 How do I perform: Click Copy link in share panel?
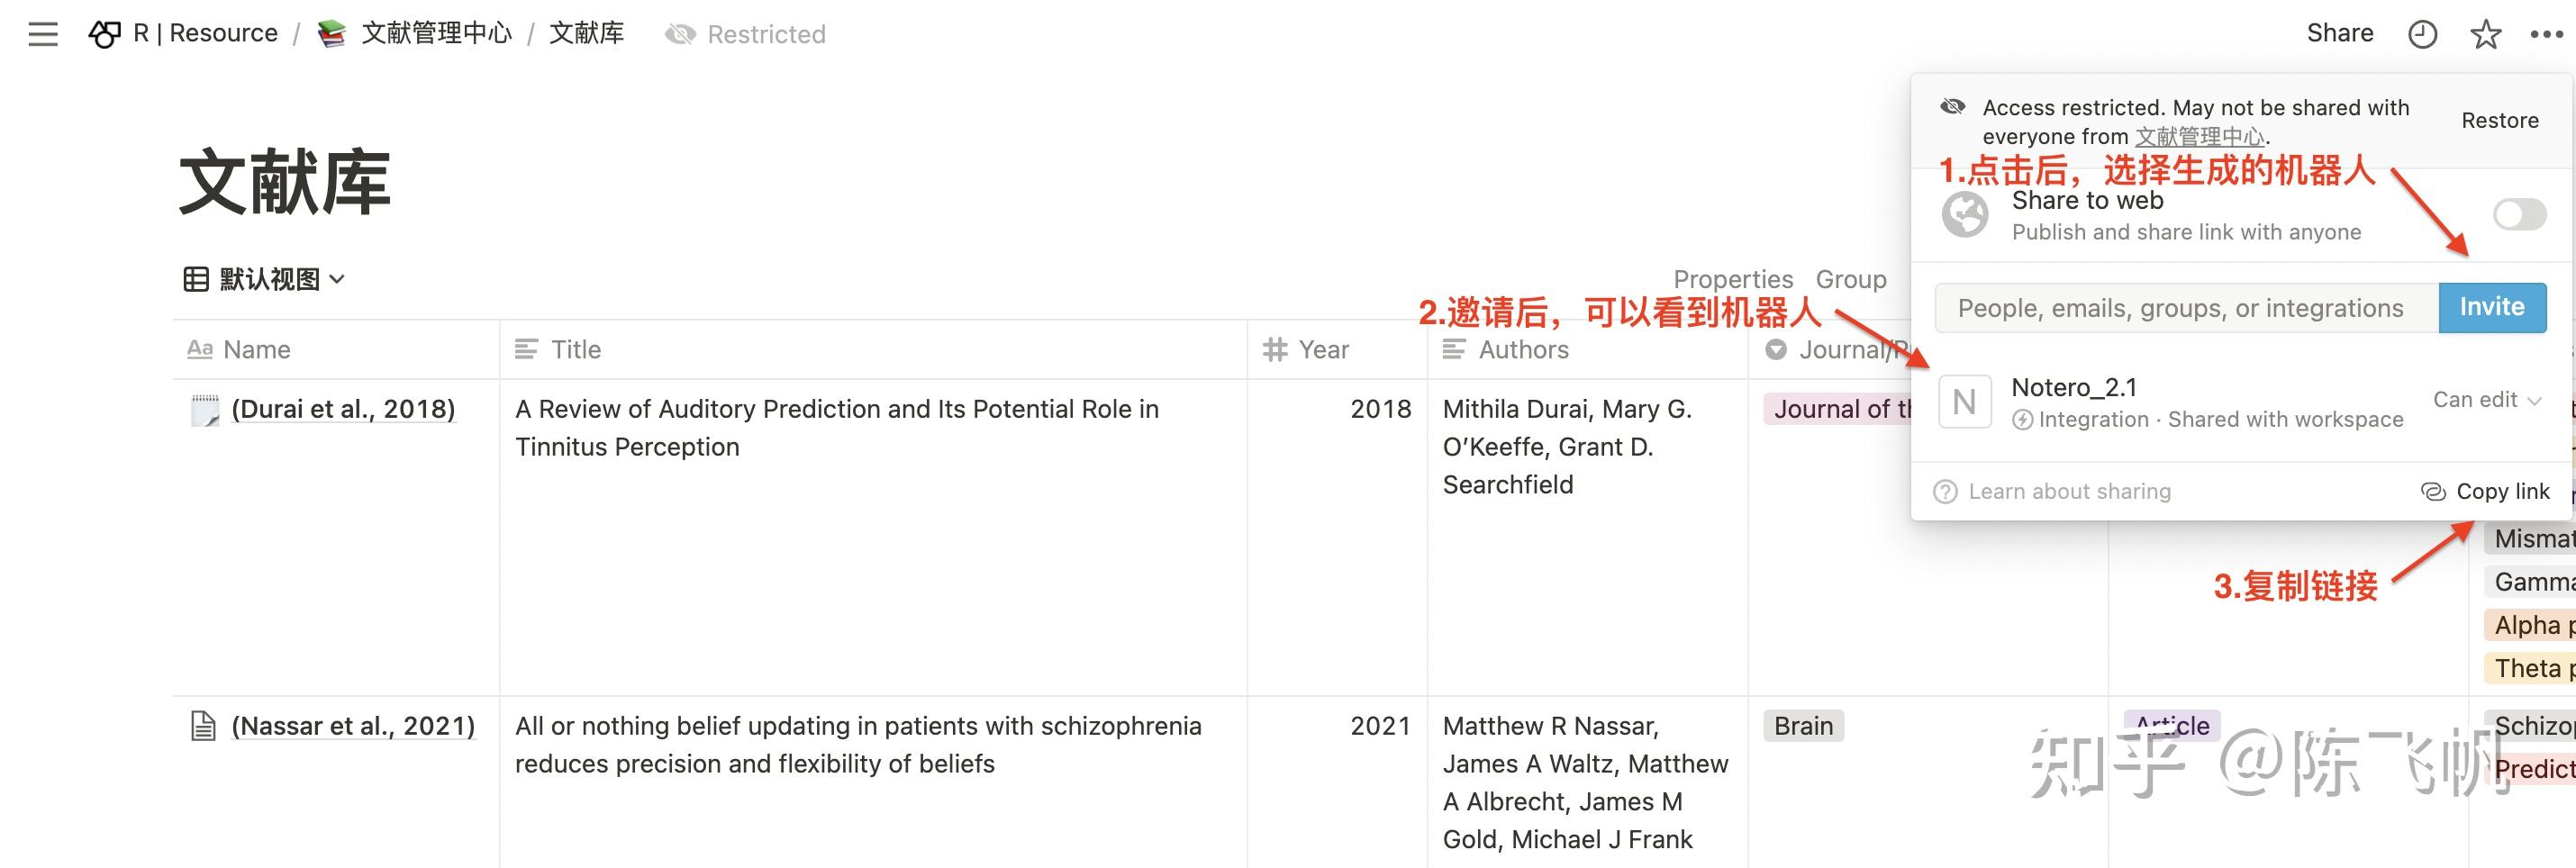(x=2485, y=492)
